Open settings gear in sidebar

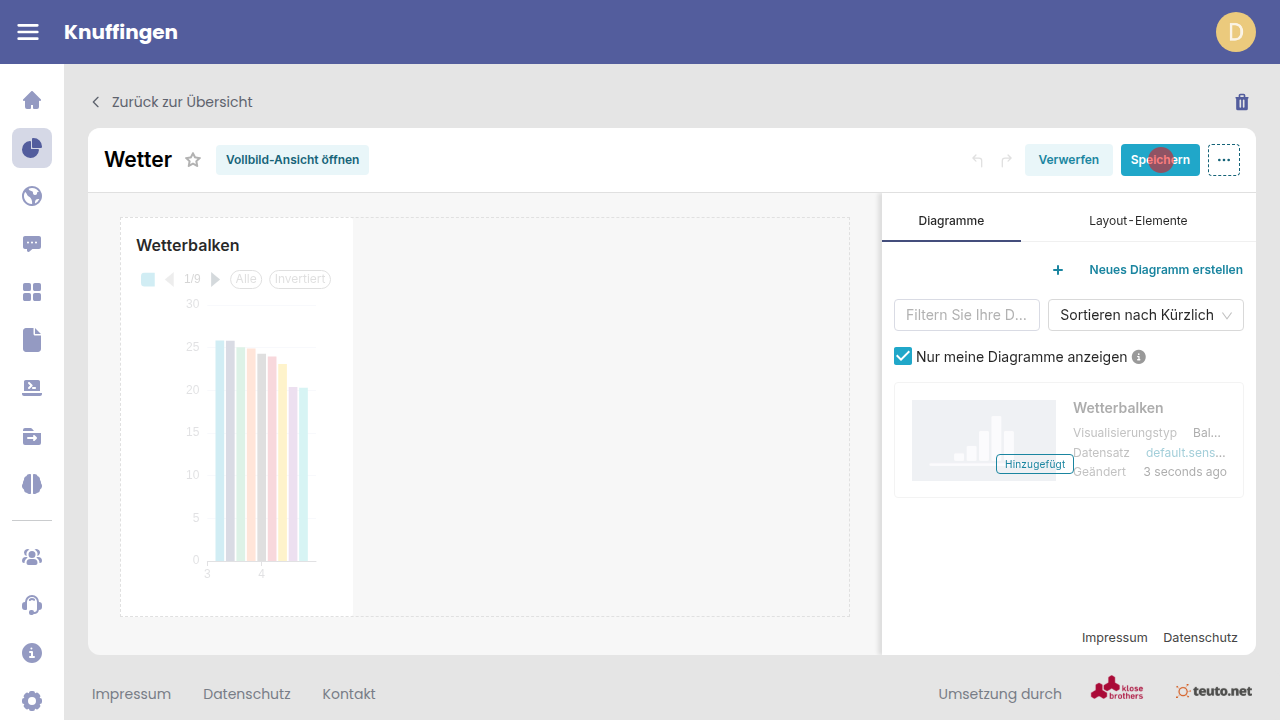pos(32,700)
